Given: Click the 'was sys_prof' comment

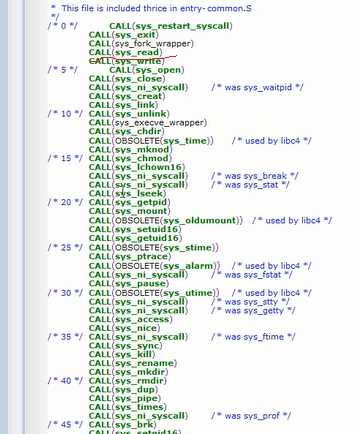Looking at the screenshot, I should click(251, 416).
